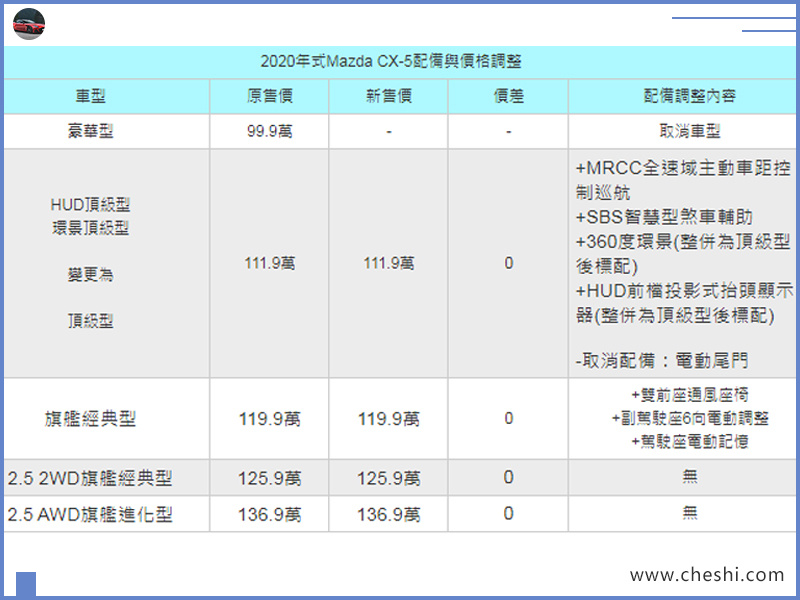Select the 136.9萬 original price cell
800x600 pixels.
point(269,514)
